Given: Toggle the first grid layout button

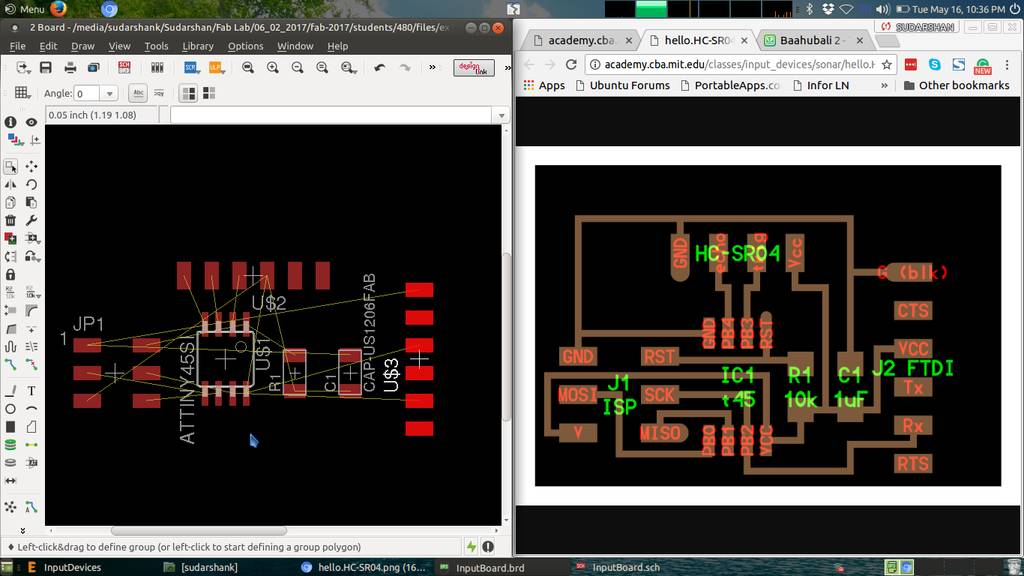Looking at the screenshot, I should point(188,93).
